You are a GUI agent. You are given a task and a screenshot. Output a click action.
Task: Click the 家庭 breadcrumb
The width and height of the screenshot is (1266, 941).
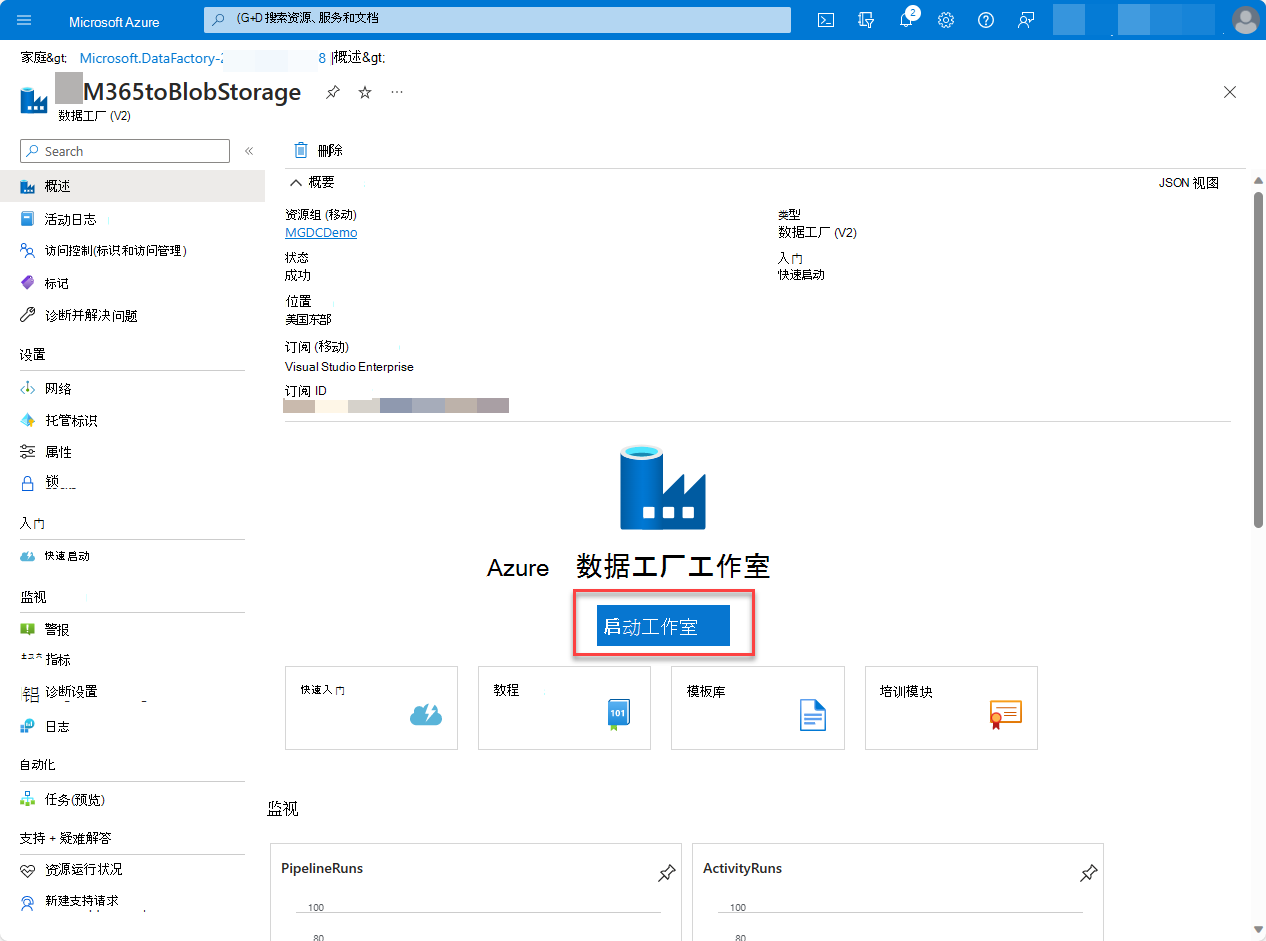[x=44, y=58]
